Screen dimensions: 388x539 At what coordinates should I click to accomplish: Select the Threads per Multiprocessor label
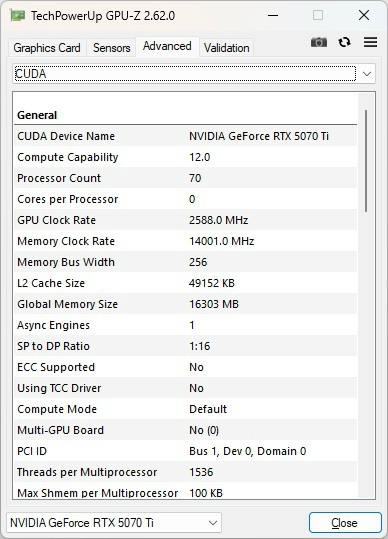click(x=87, y=472)
